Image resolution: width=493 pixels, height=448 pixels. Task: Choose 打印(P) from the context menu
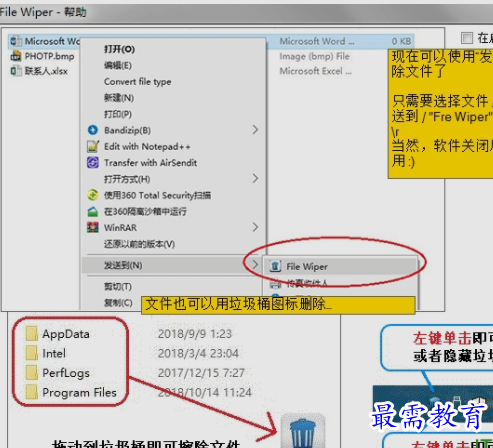[x=118, y=114]
